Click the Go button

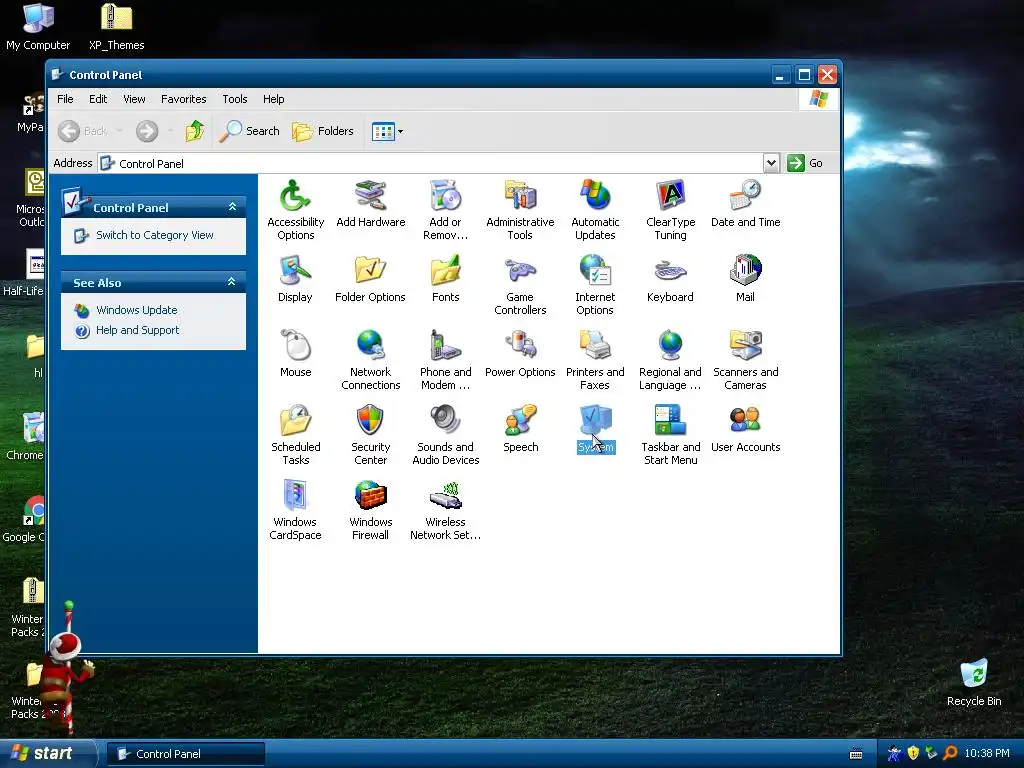805,163
